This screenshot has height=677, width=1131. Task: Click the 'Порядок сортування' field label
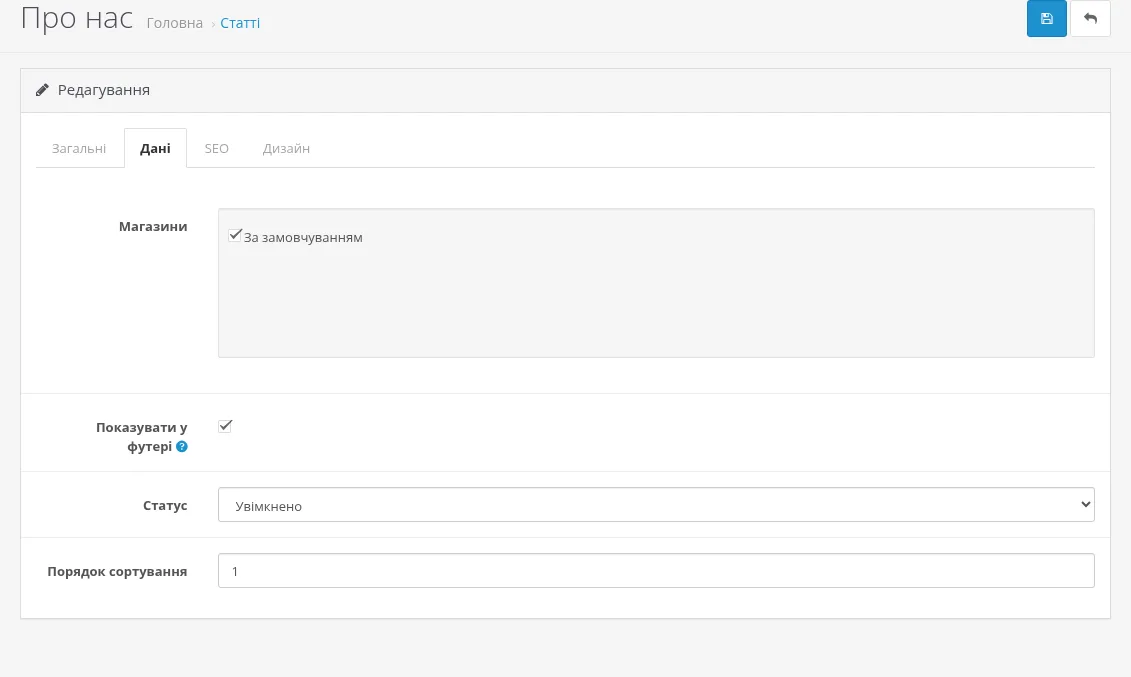coord(118,572)
